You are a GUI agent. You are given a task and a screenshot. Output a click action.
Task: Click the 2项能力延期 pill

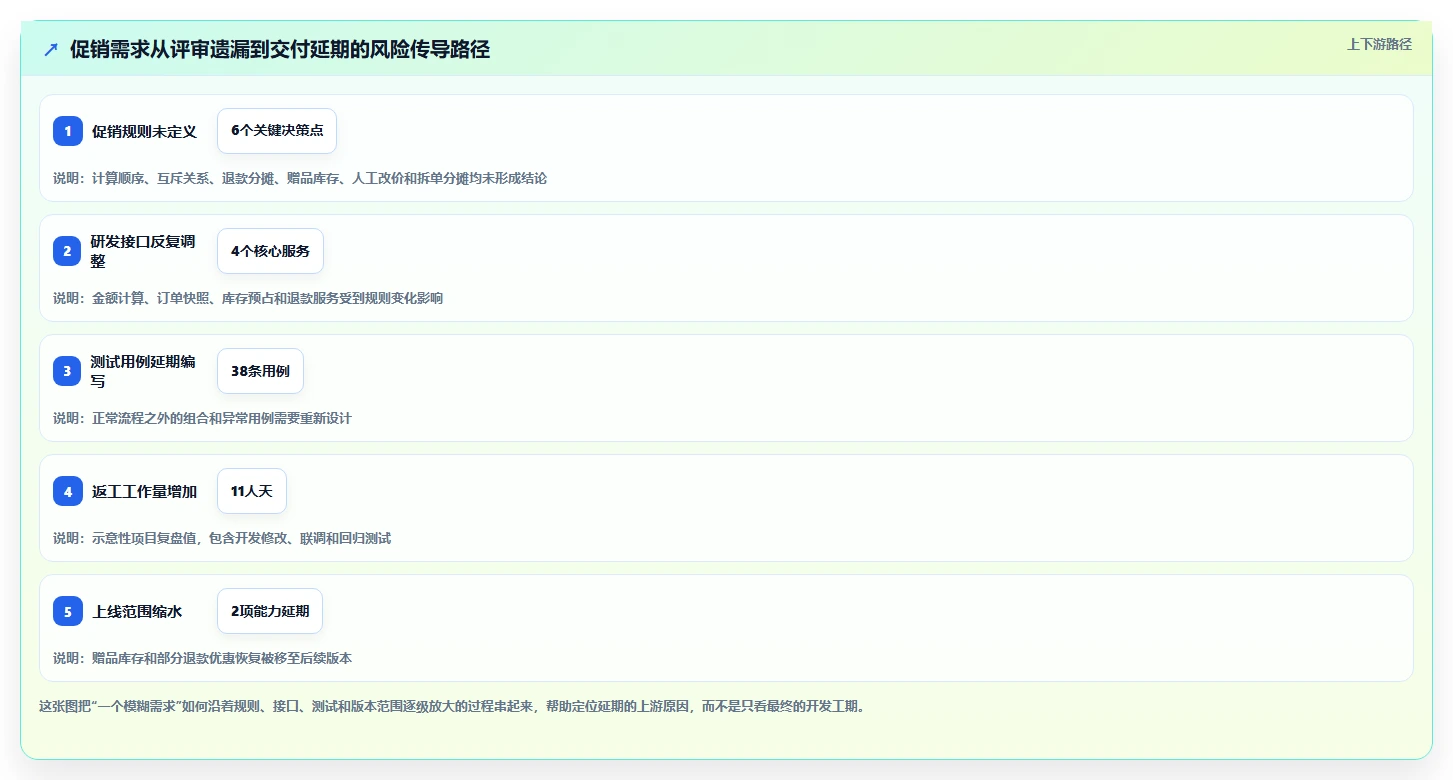[270, 611]
